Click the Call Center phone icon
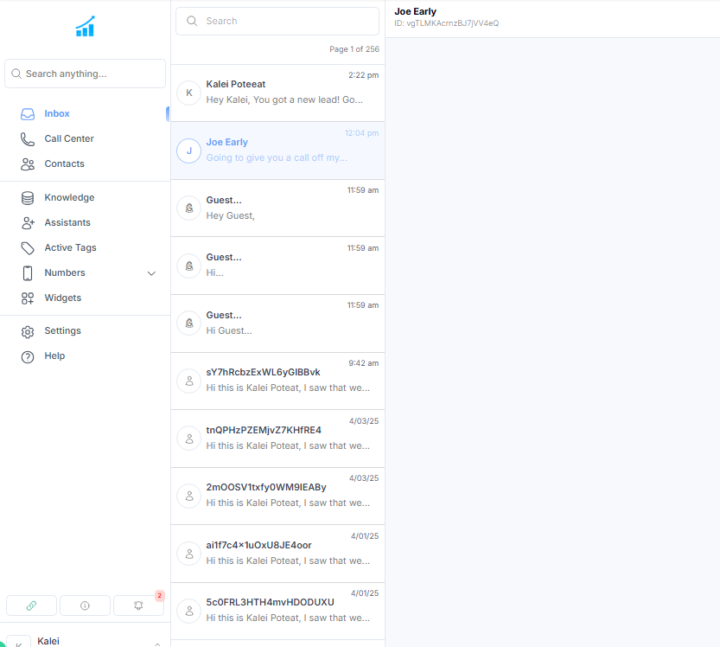This screenshot has height=647, width=720. [x=28, y=139]
